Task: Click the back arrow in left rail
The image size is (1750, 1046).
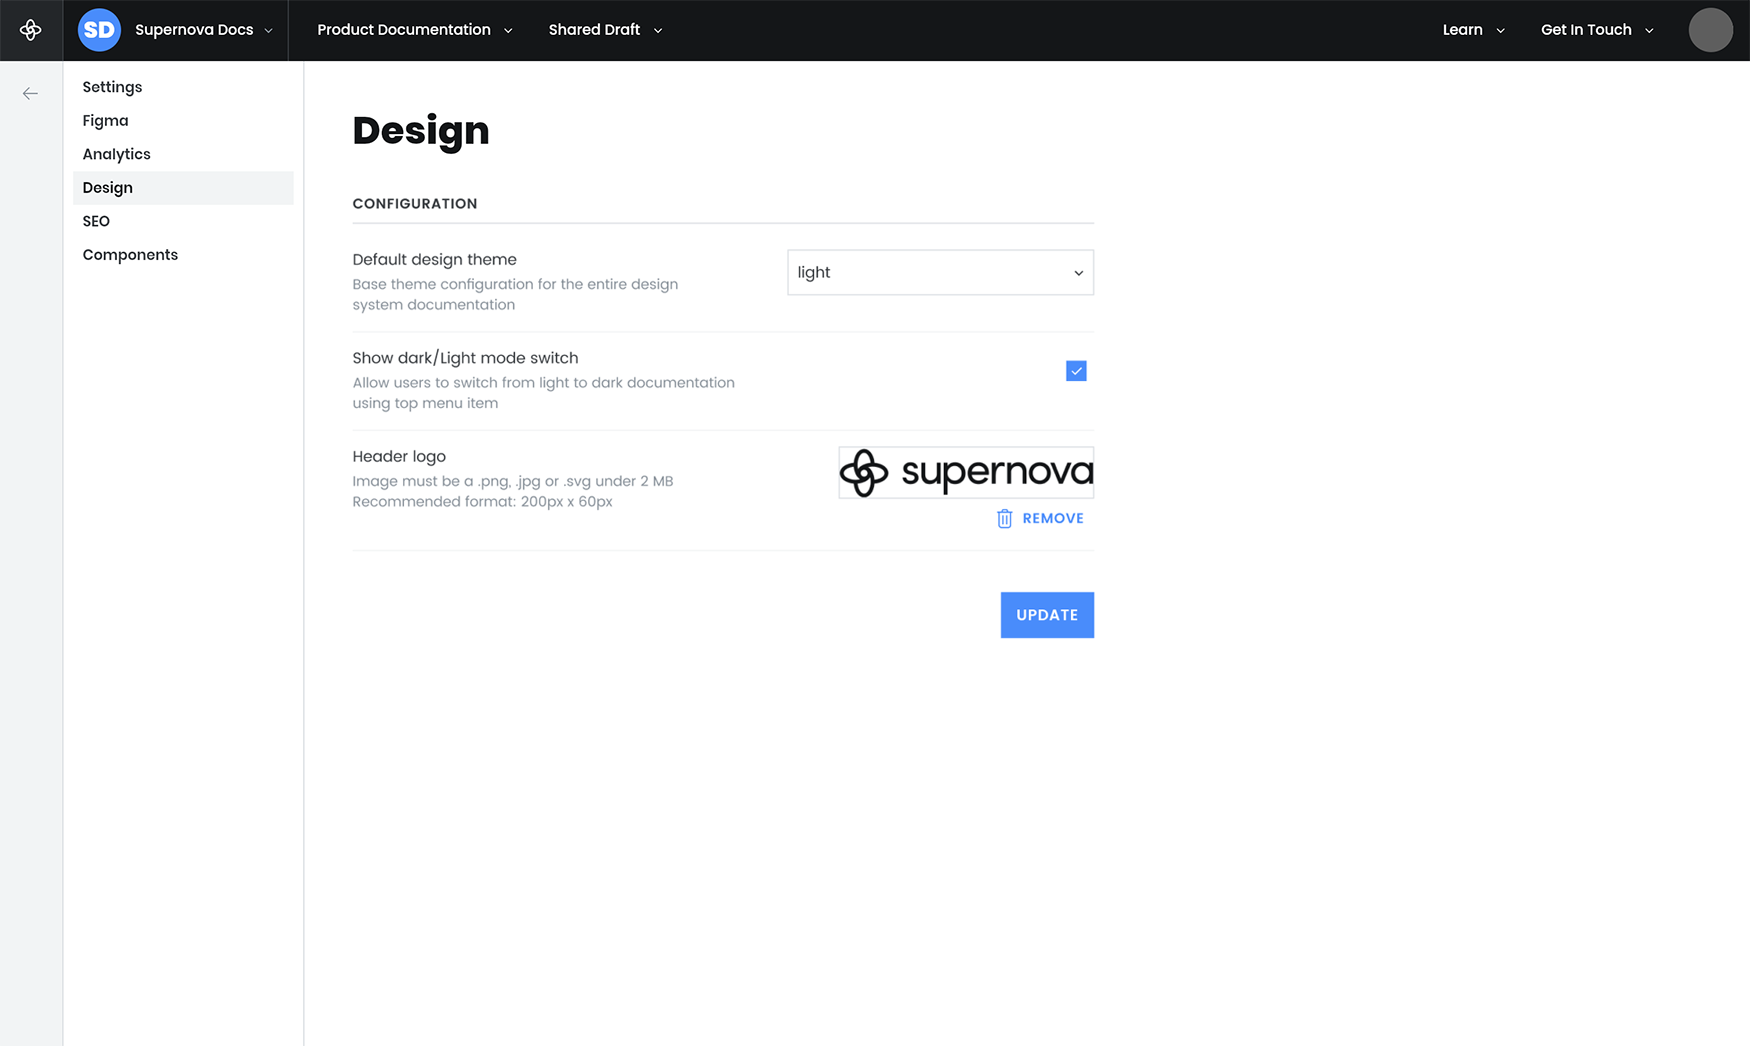Action: 30,93
